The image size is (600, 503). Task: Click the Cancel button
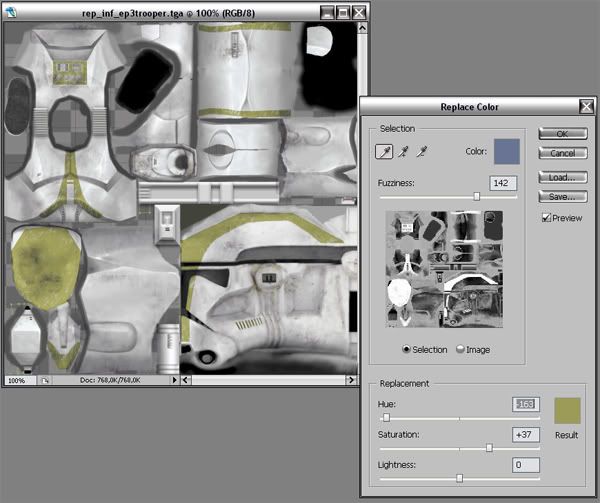(562, 153)
